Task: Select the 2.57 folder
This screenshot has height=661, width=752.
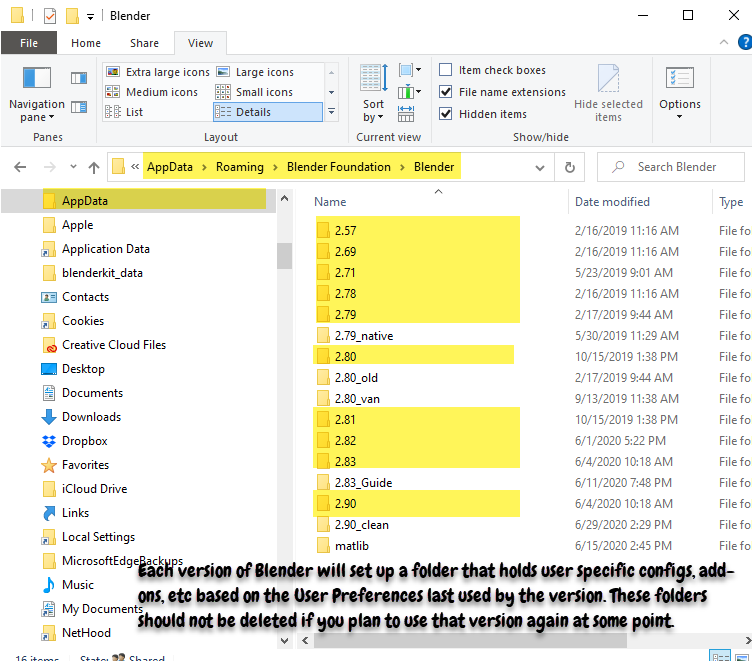Action: click(345, 231)
